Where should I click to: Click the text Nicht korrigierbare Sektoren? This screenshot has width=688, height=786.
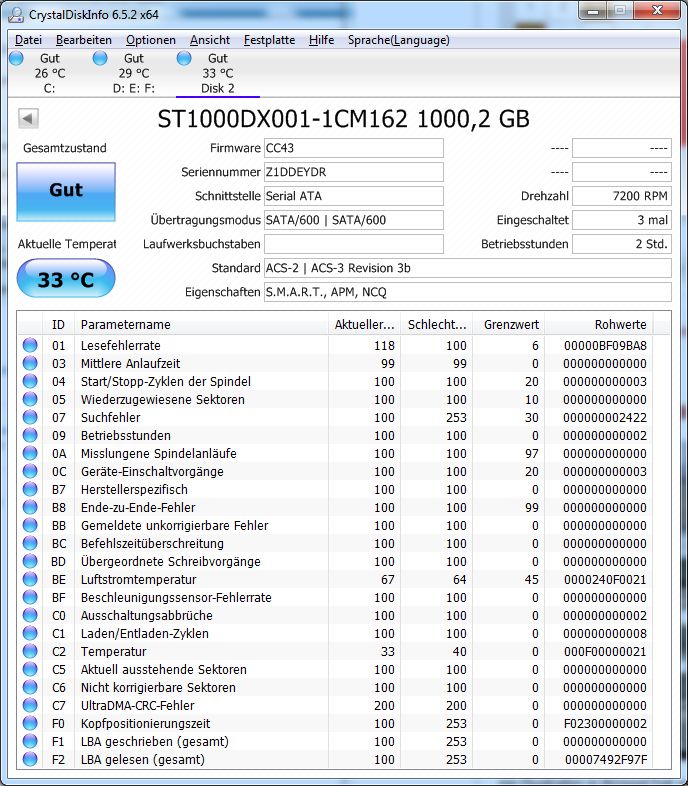point(158,688)
